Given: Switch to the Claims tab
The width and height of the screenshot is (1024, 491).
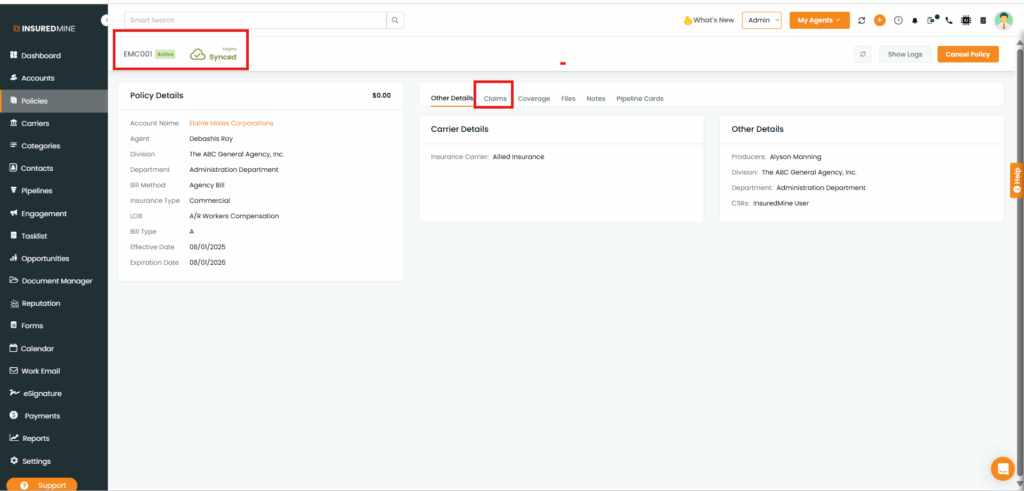Looking at the screenshot, I should pyautogui.click(x=495, y=98).
